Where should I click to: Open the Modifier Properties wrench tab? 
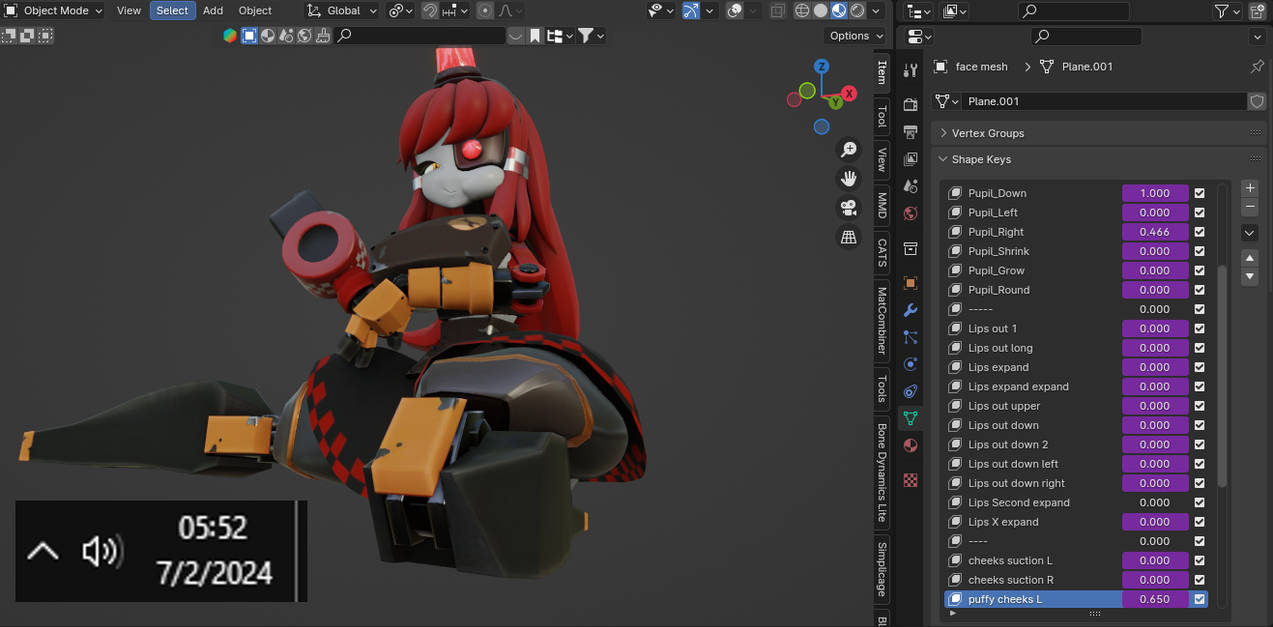[x=910, y=310]
